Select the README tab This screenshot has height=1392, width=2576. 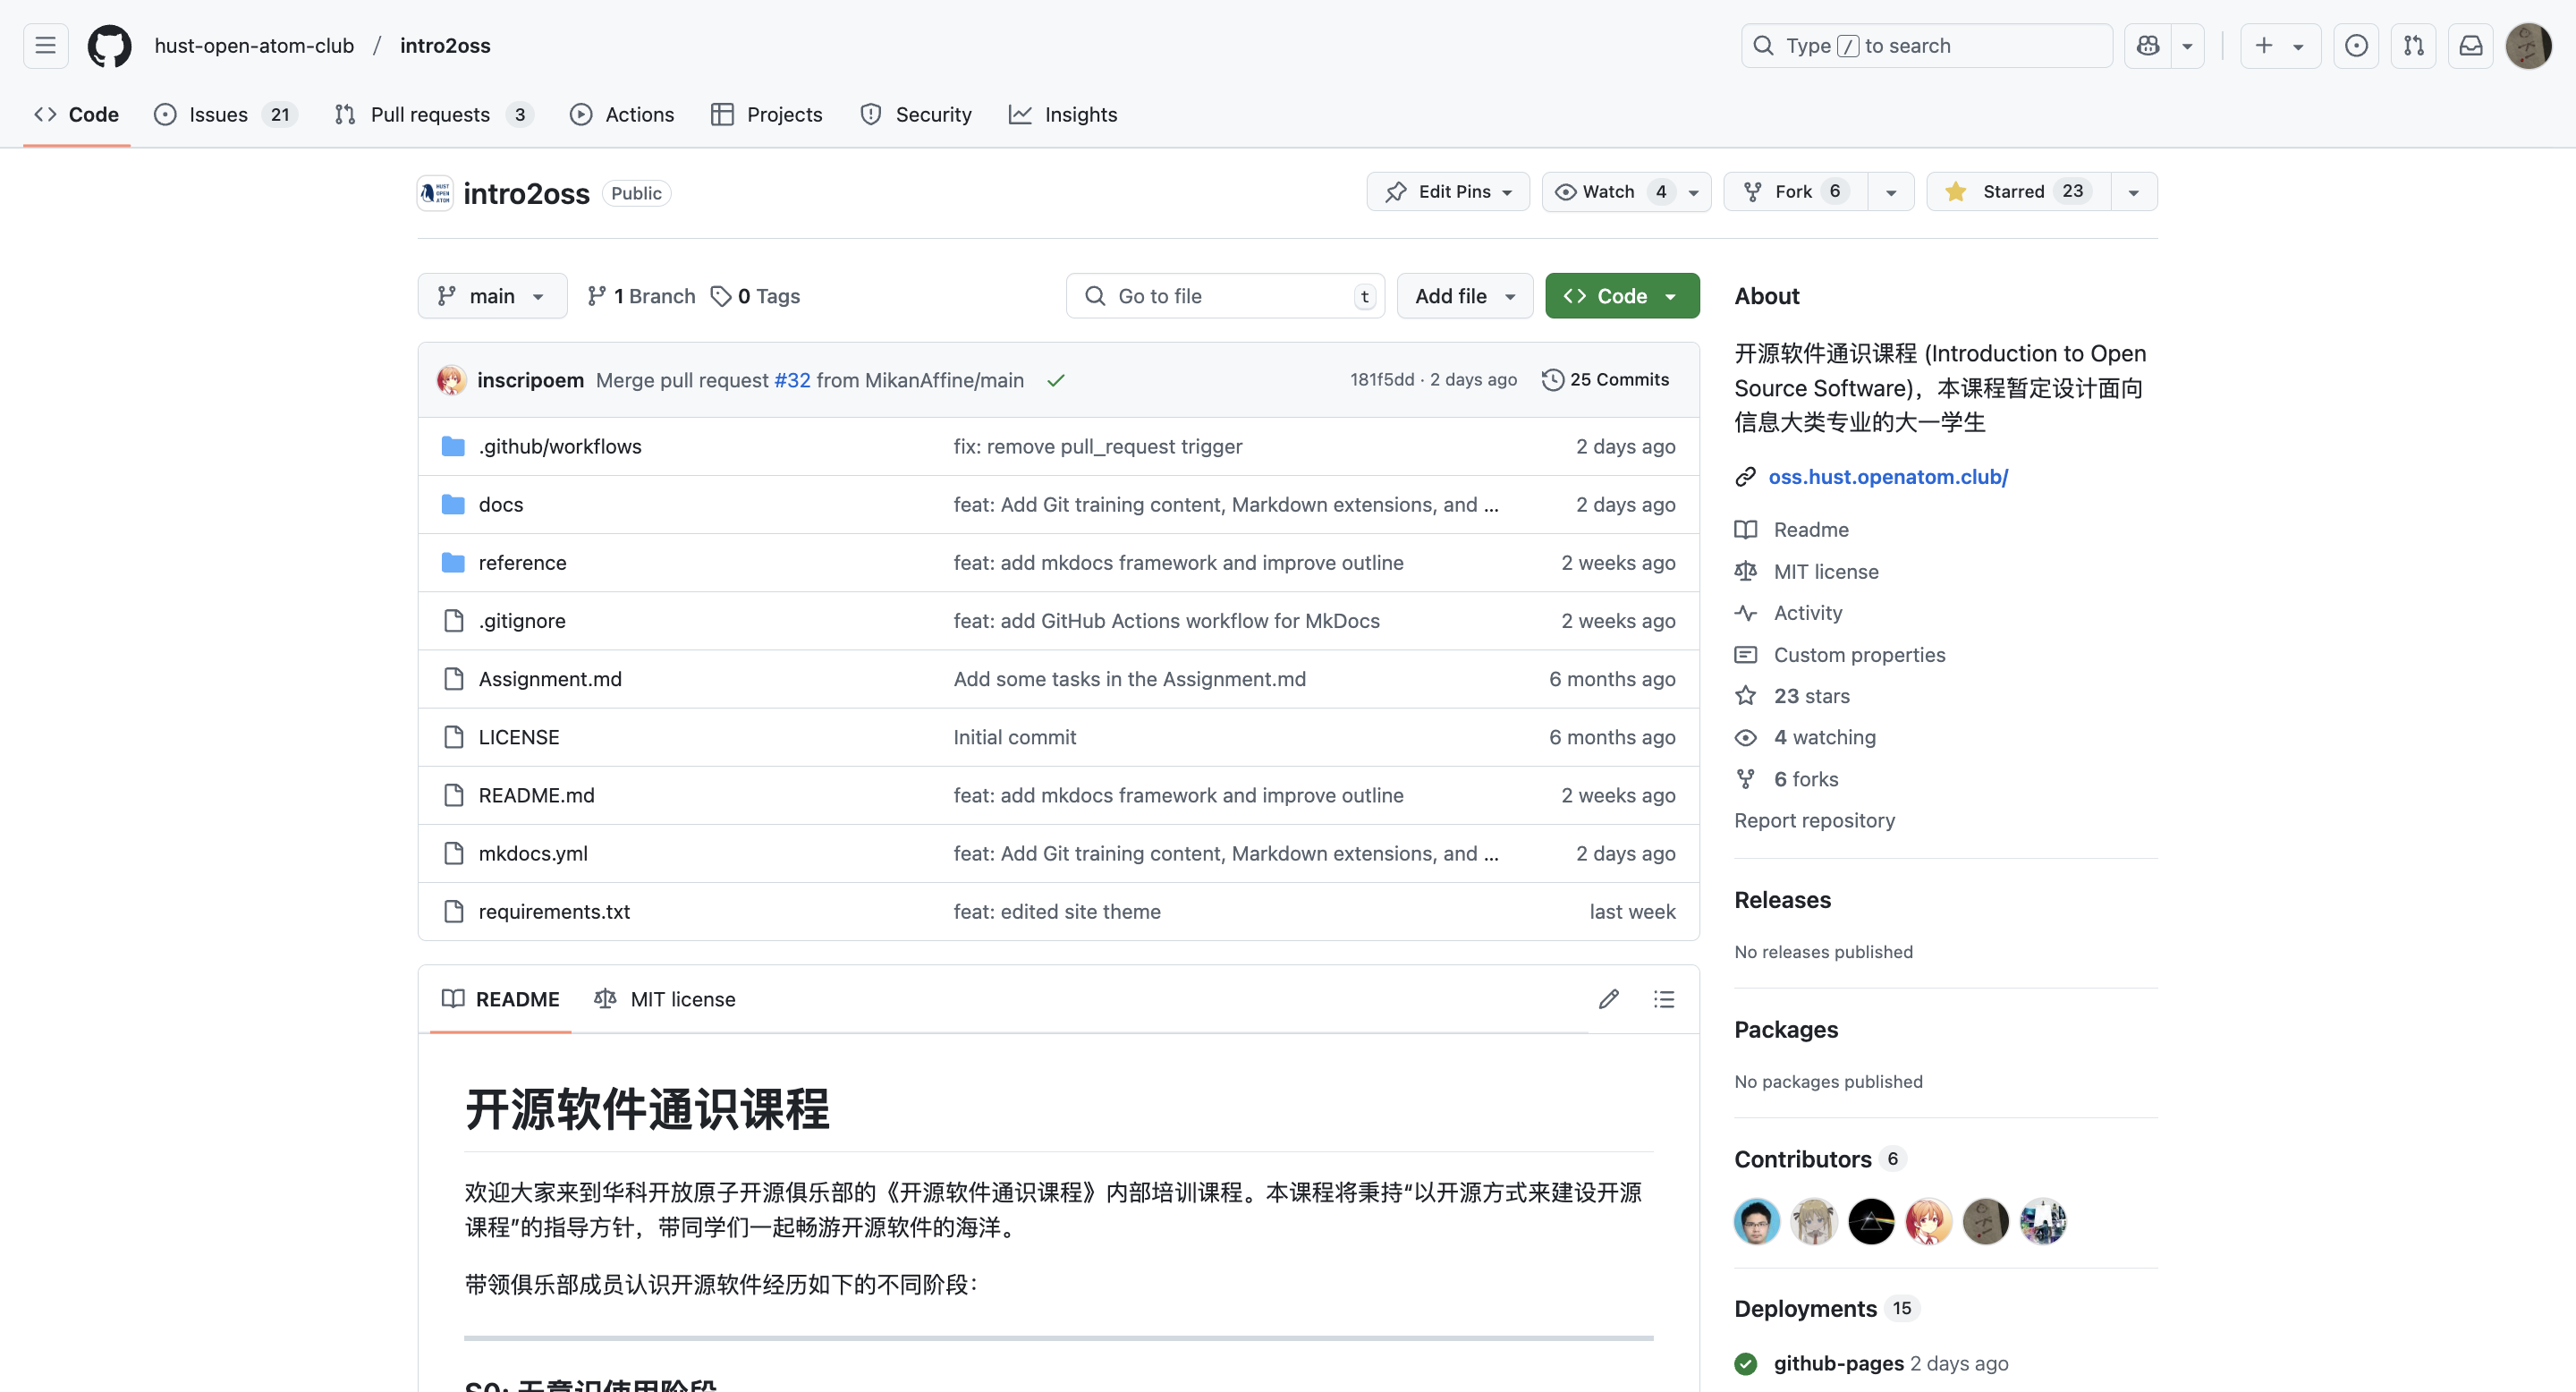[501, 999]
